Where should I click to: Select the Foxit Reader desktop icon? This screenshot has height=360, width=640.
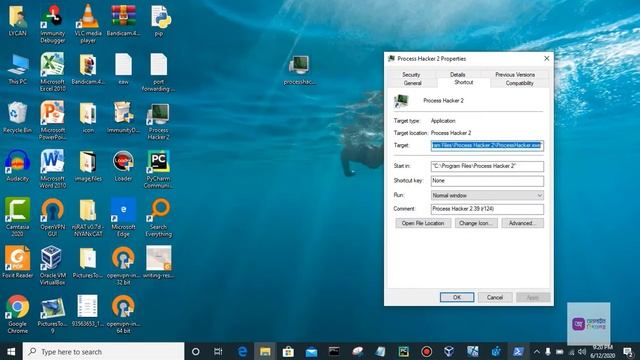pyautogui.click(x=18, y=262)
